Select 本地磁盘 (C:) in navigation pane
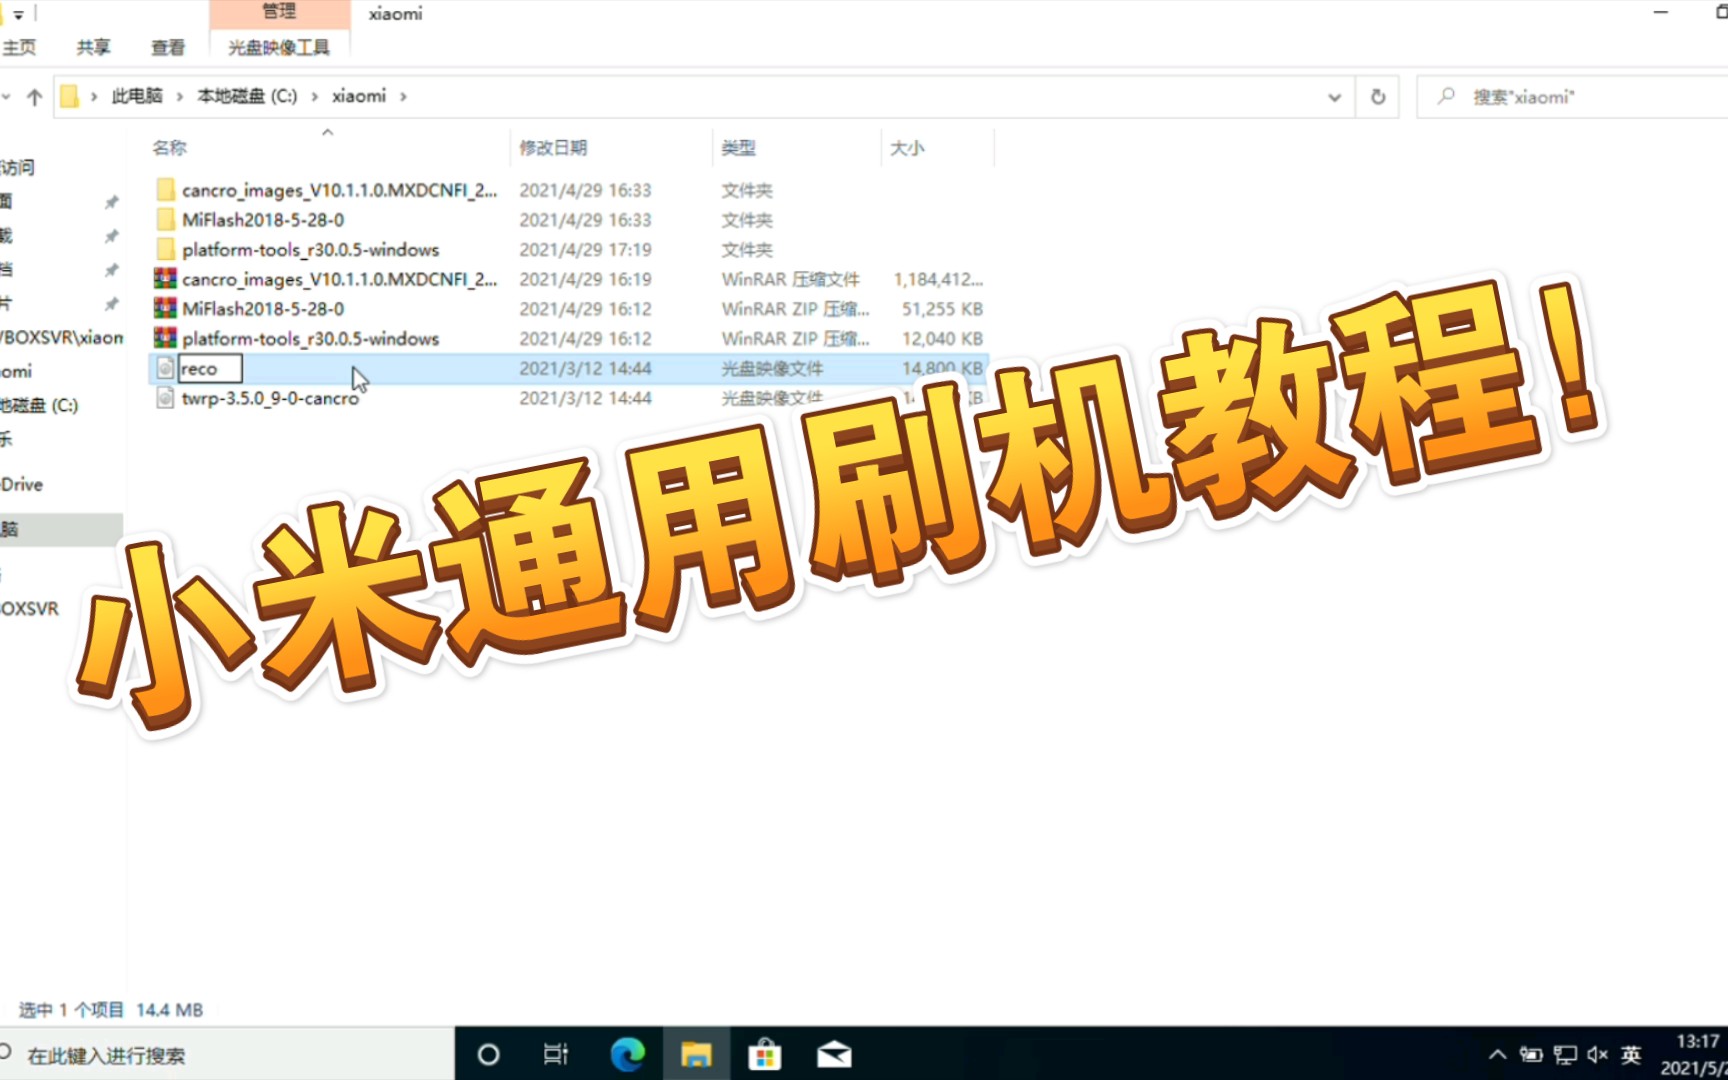This screenshot has height=1080, width=1728. [x=39, y=405]
